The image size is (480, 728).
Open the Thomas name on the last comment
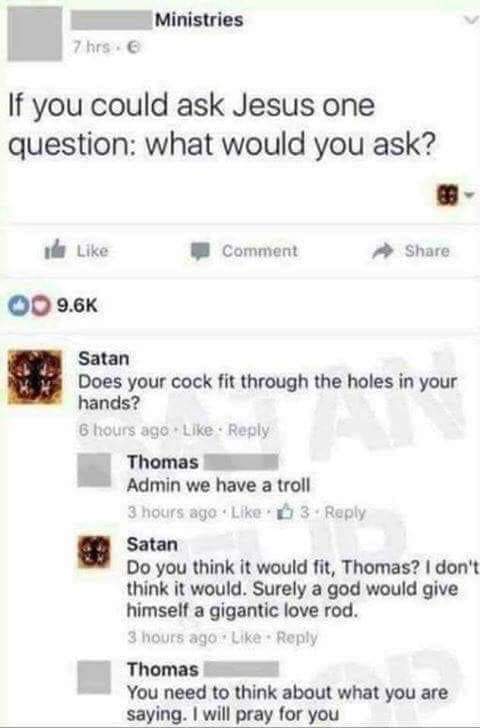coord(163,670)
